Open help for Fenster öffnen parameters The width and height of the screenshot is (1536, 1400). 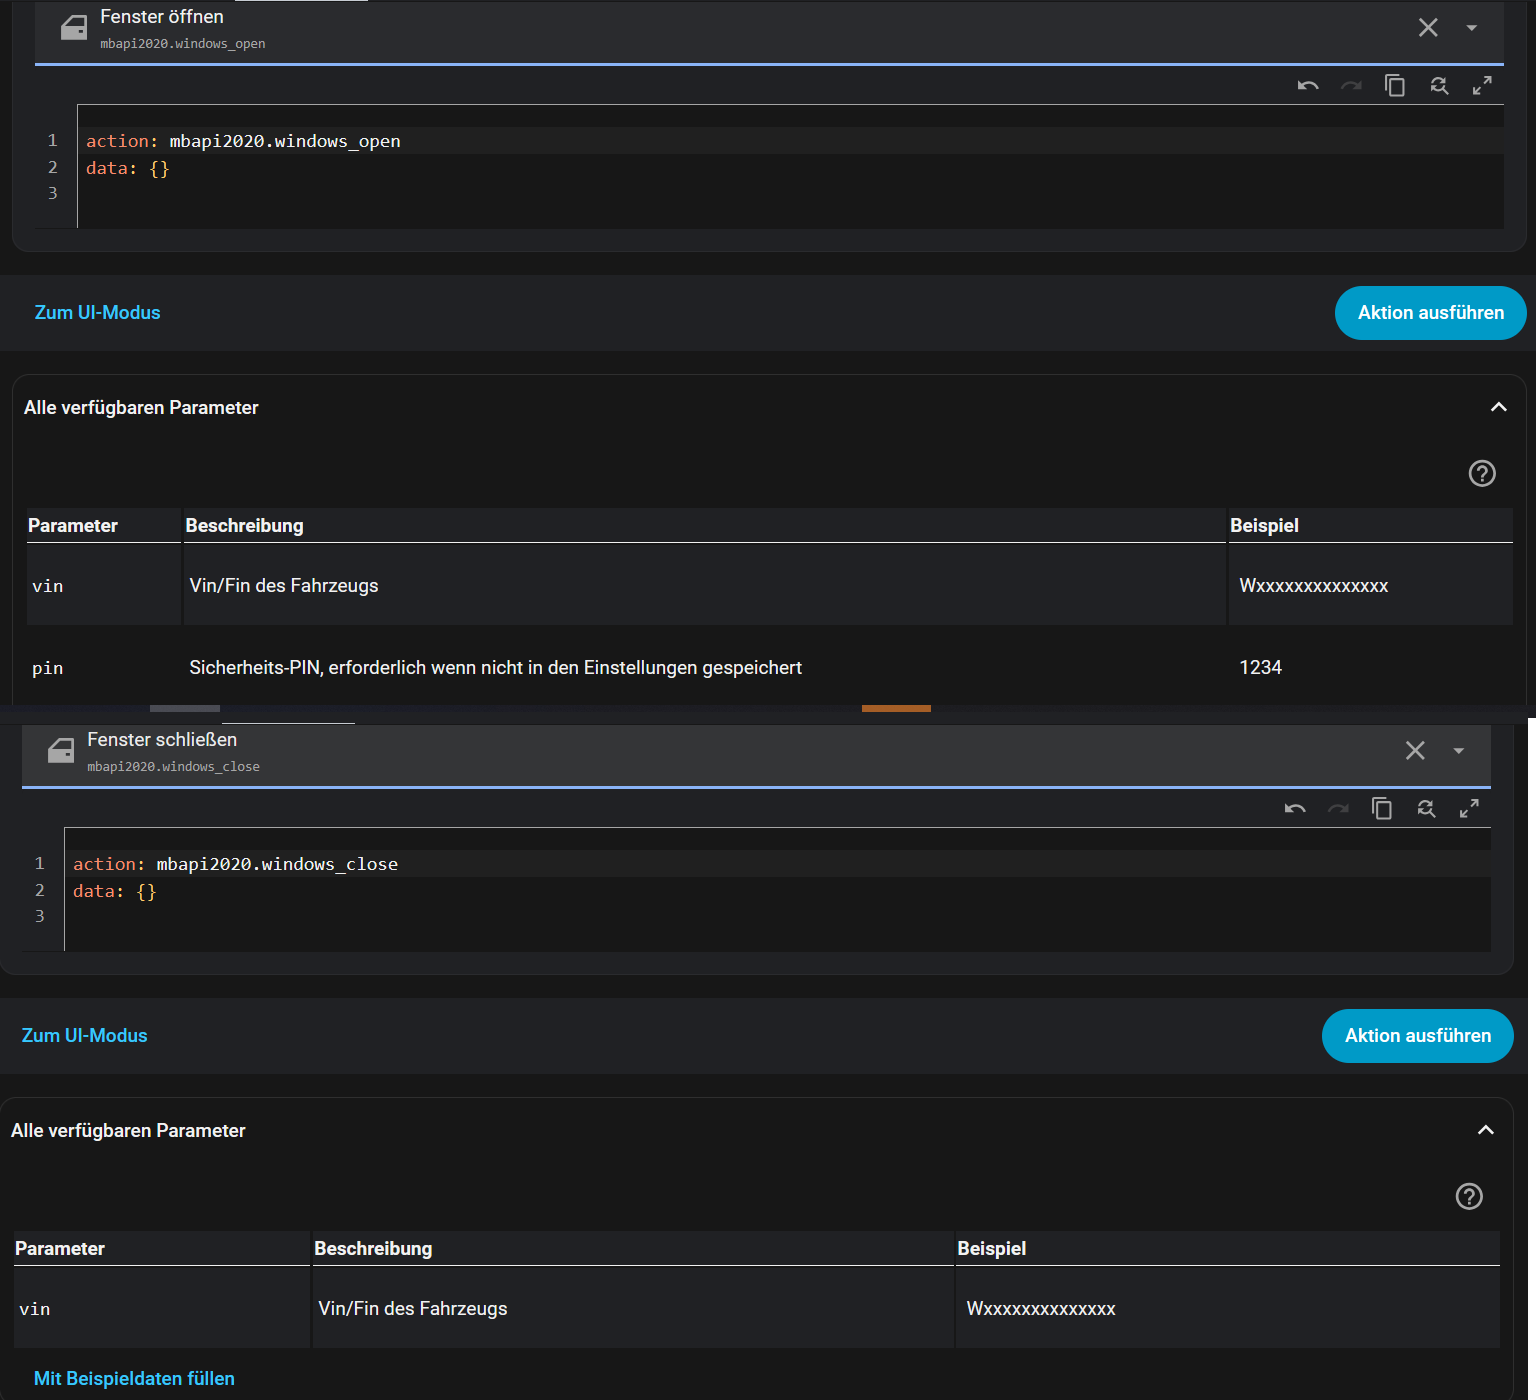point(1482,473)
